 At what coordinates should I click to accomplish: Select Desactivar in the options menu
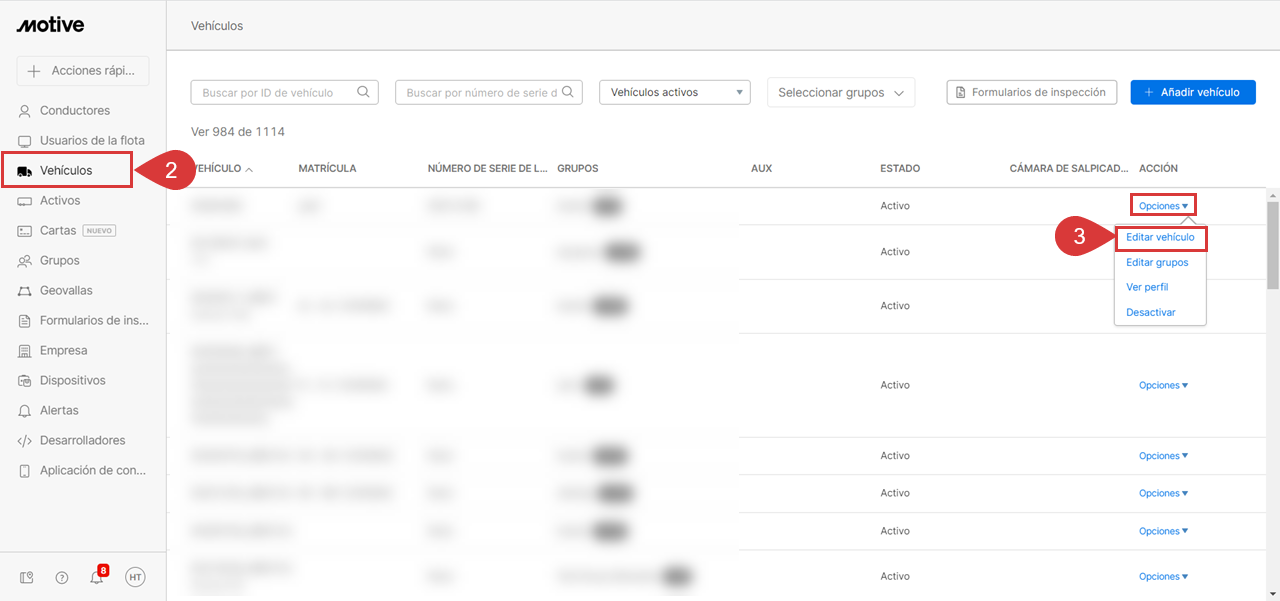click(1151, 313)
